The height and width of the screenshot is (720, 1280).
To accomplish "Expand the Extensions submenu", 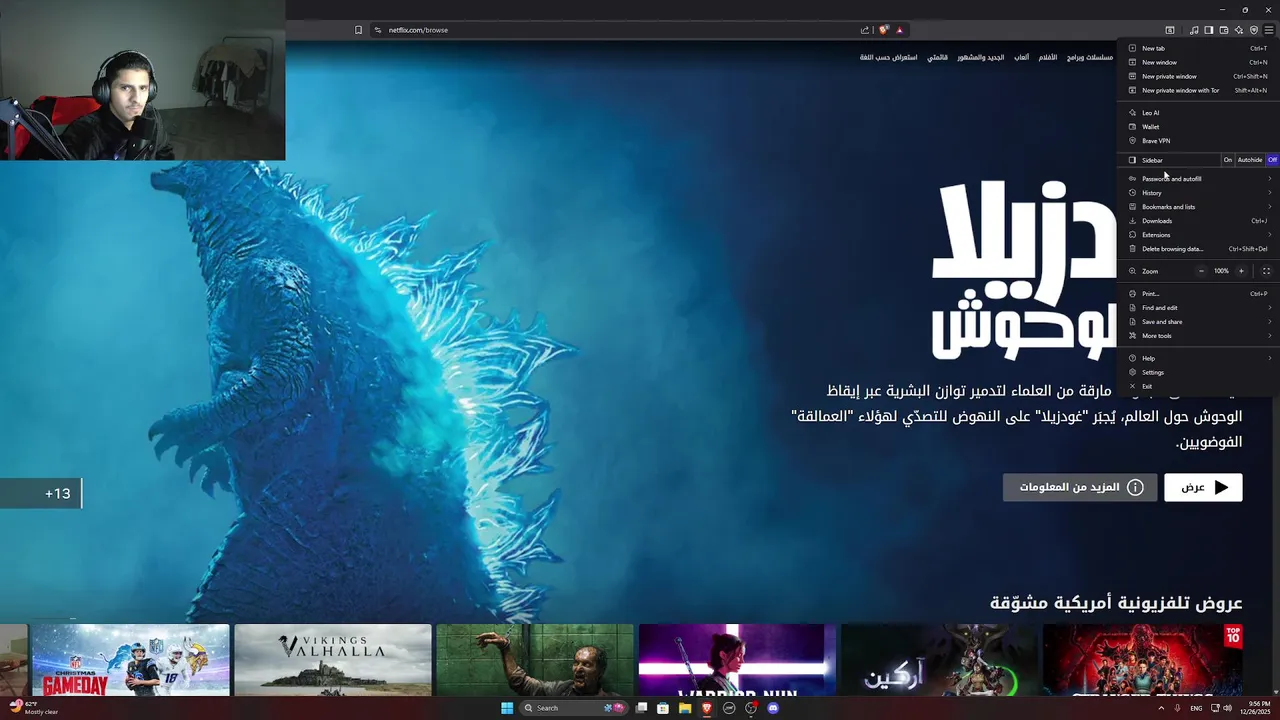I will pyautogui.click(x=1198, y=235).
